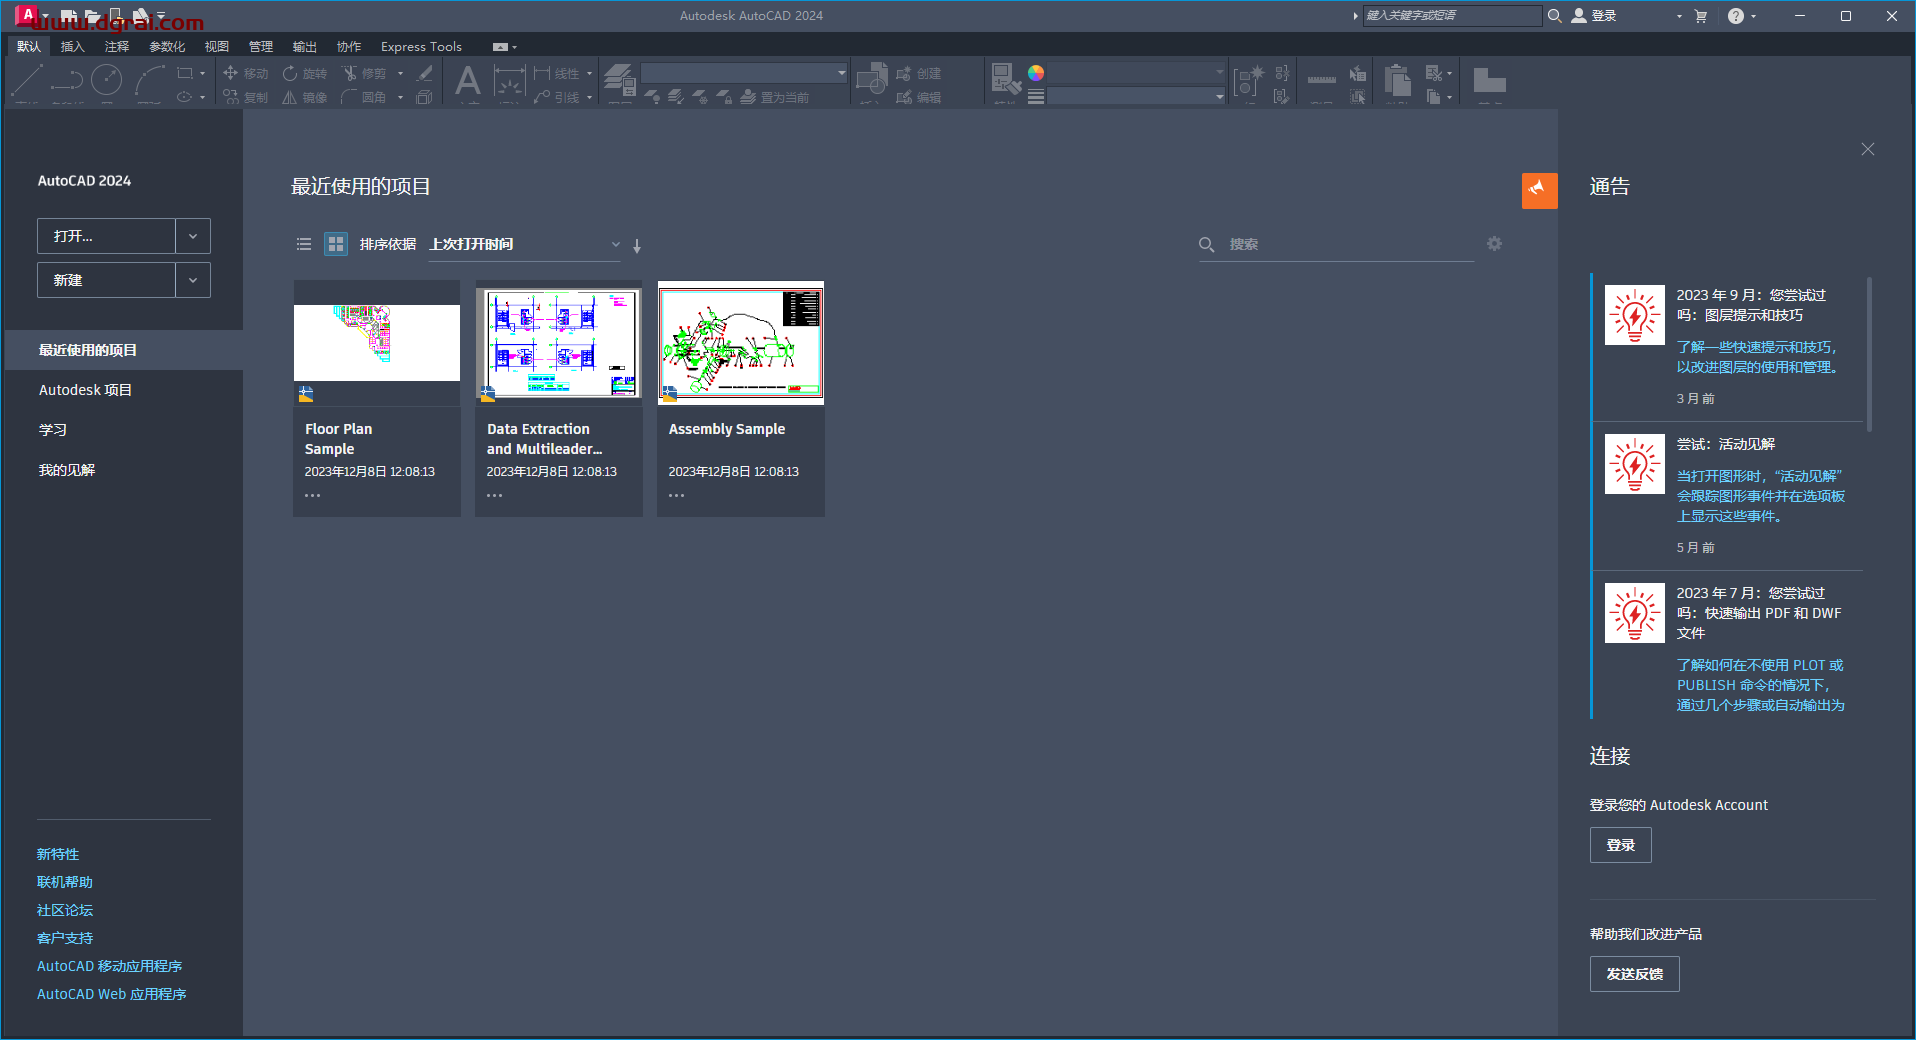The height and width of the screenshot is (1040, 1916).
Task: Open the AutoCAD application menu (red A)
Action: tap(27, 16)
